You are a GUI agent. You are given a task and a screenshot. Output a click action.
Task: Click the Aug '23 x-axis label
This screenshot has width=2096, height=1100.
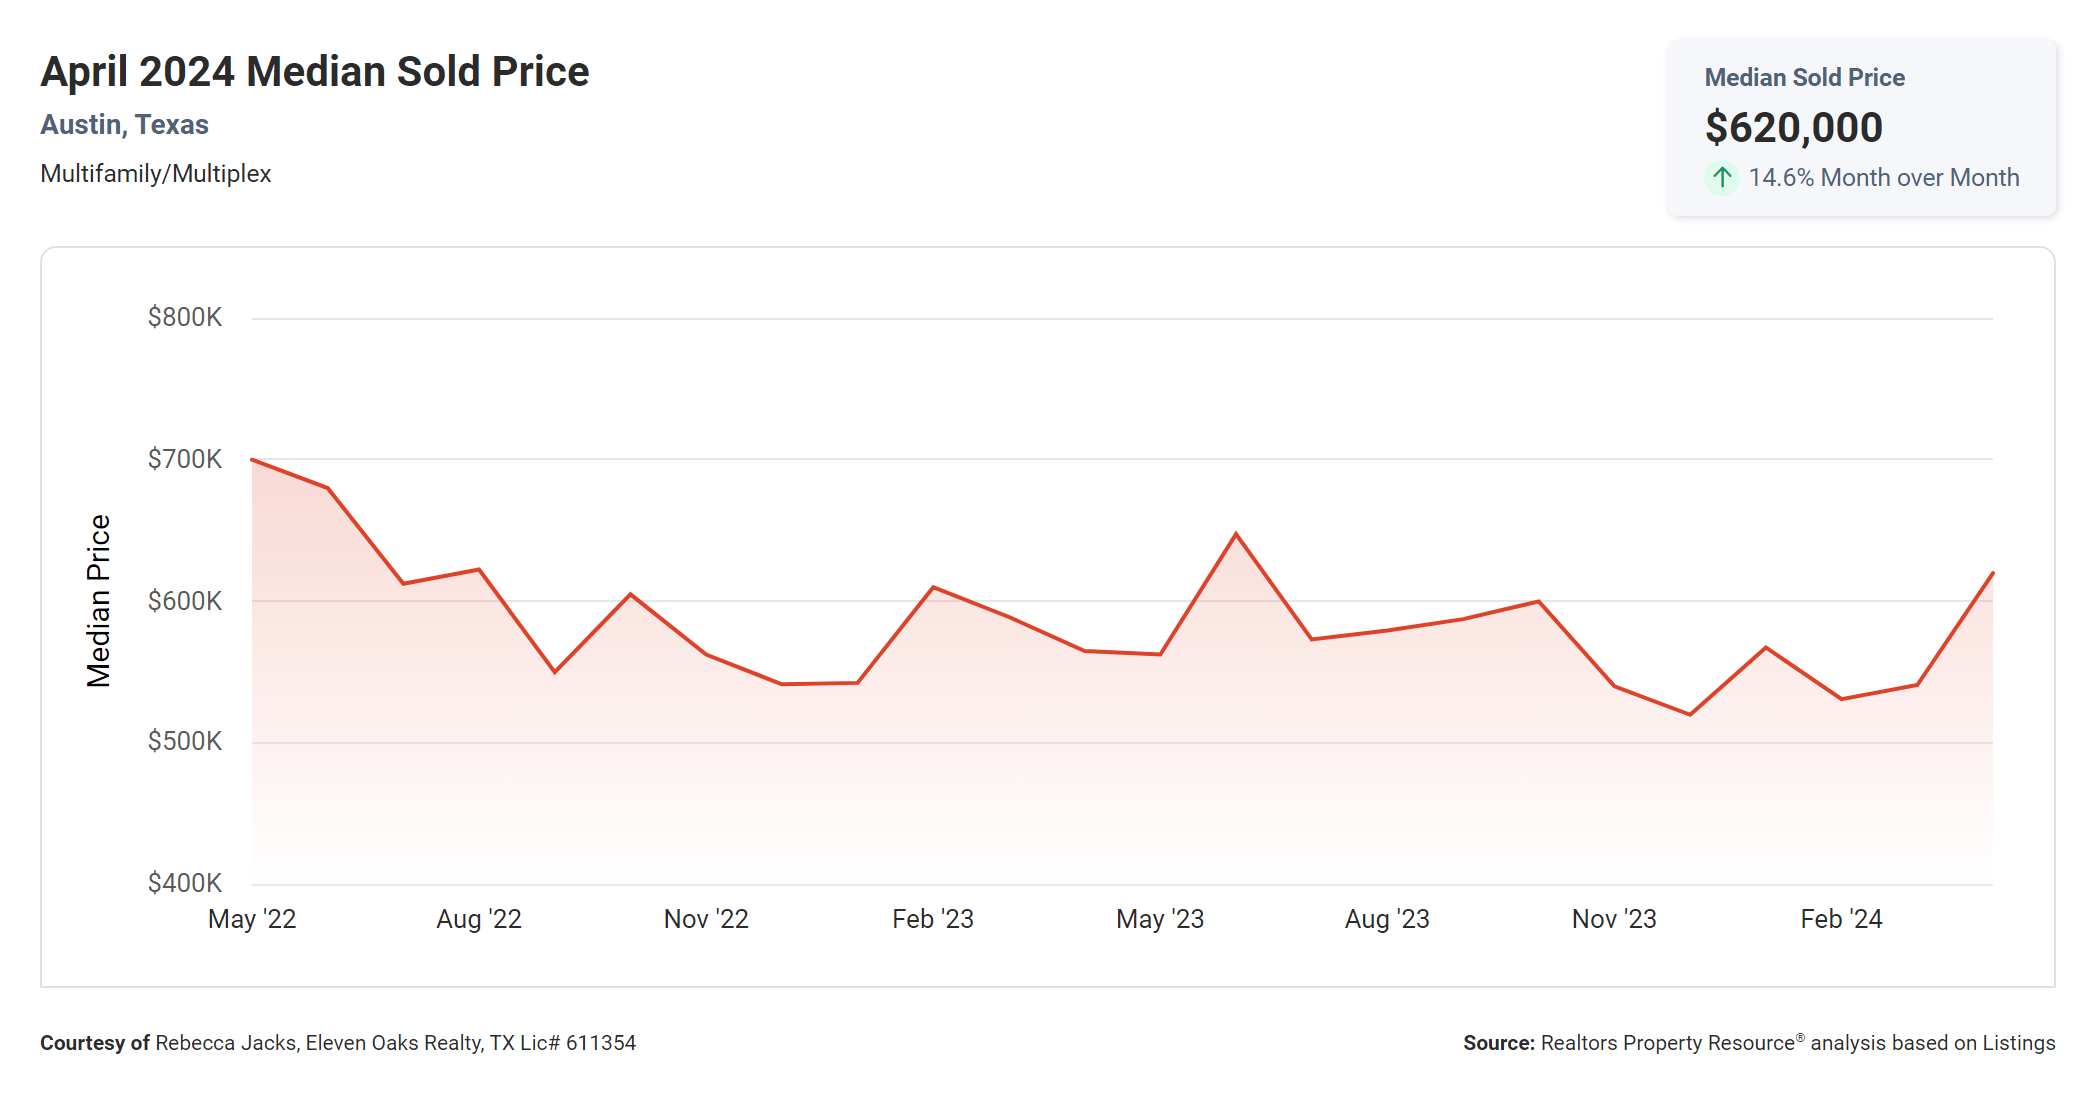(1386, 919)
